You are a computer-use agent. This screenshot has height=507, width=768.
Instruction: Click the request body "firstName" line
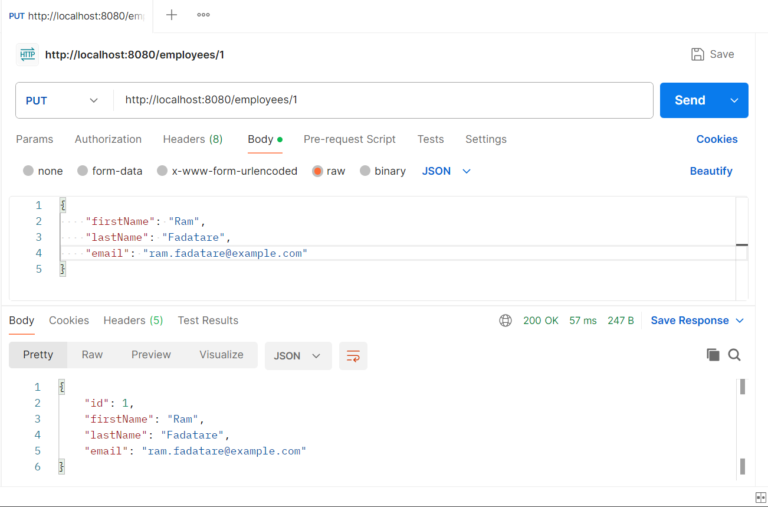click(x=145, y=221)
